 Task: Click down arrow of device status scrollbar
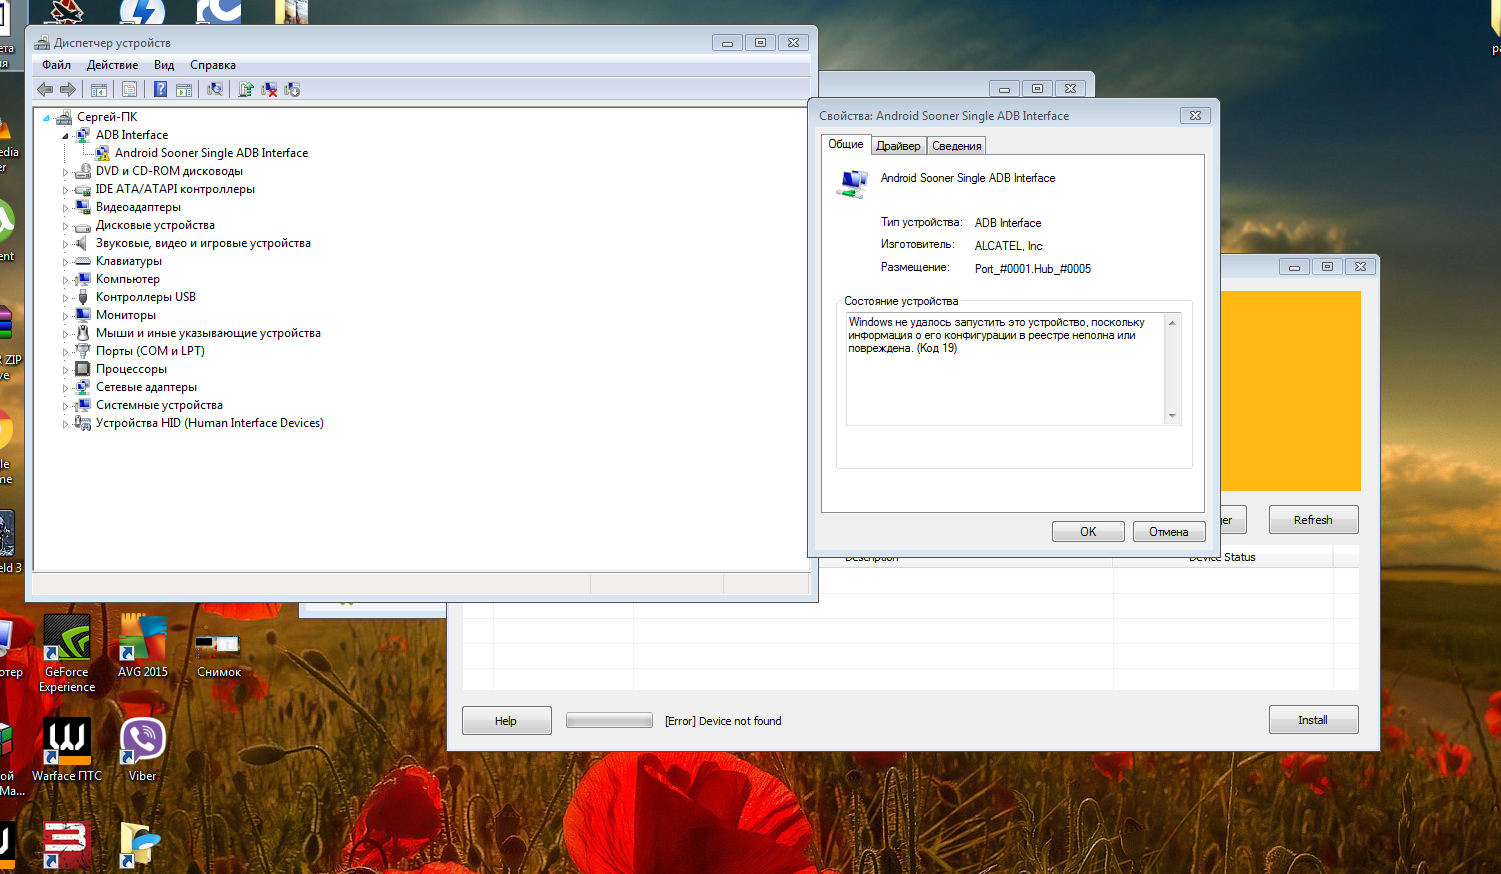click(1172, 416)
